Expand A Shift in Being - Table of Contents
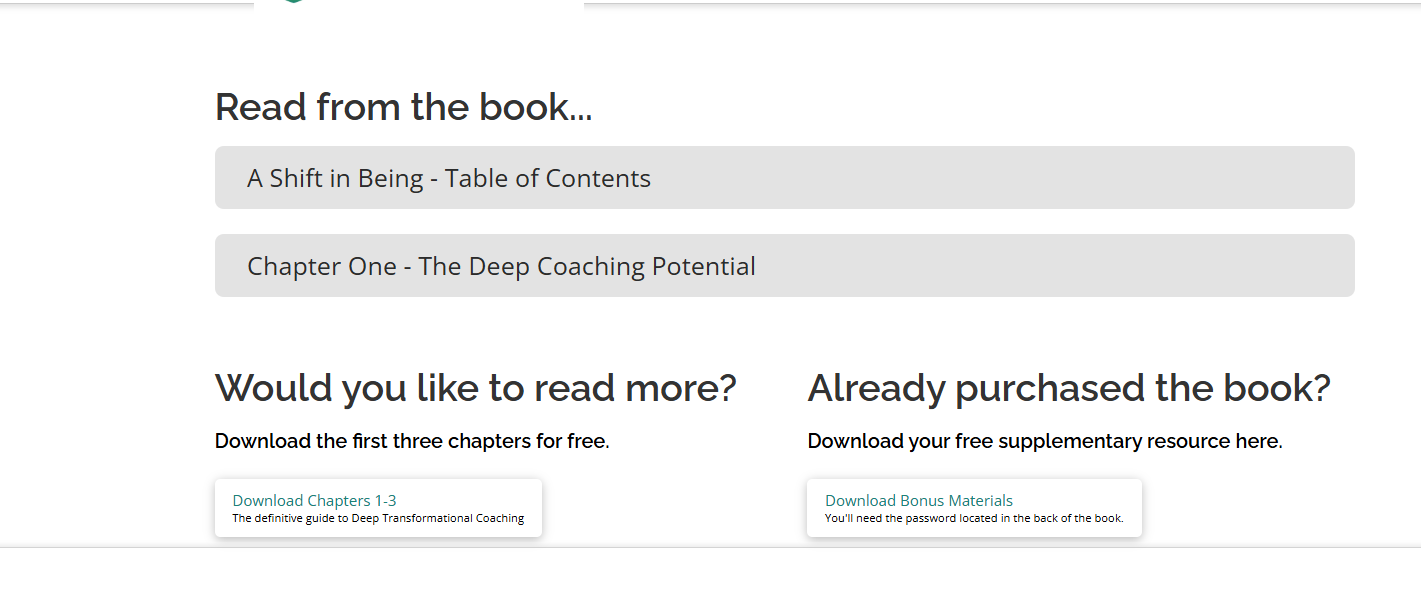Screen dimensions: 1421x590 pos(784,178)
